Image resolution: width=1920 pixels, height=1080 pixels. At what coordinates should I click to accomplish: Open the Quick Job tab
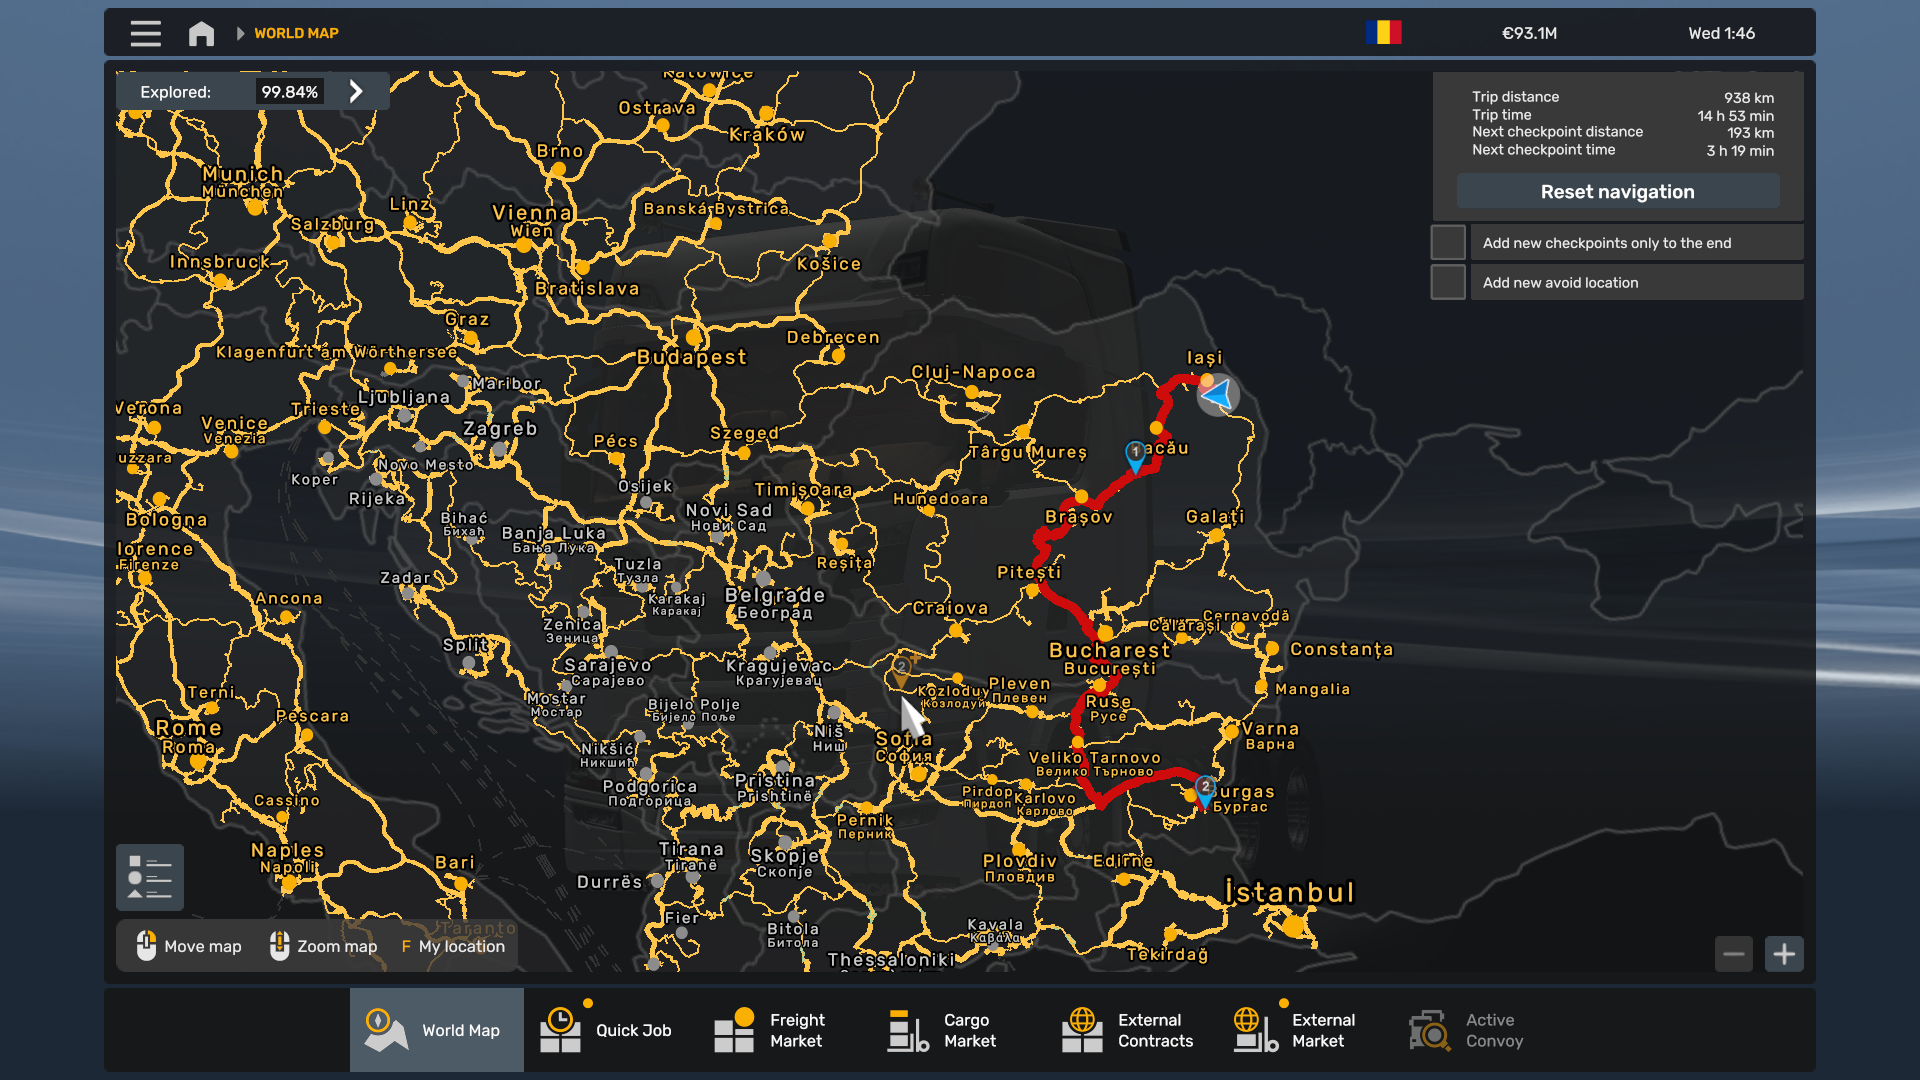pyautogui.click(x=608, y=1030)
